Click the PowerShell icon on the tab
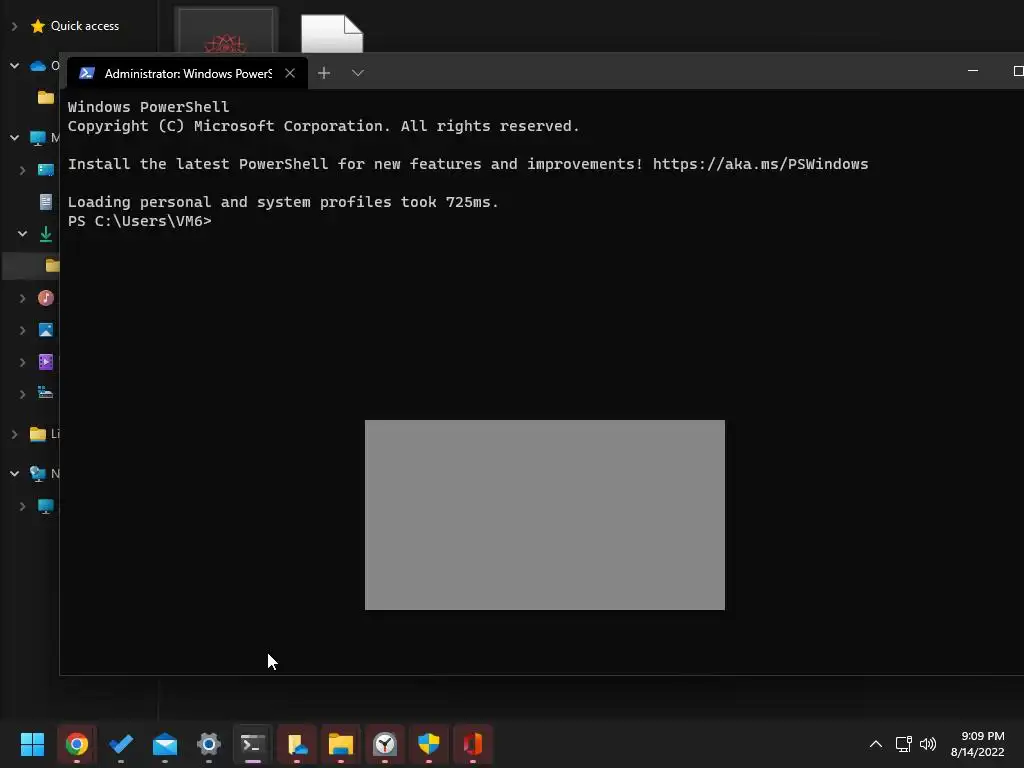This screenshot has height=768, width=1024. 87,73
